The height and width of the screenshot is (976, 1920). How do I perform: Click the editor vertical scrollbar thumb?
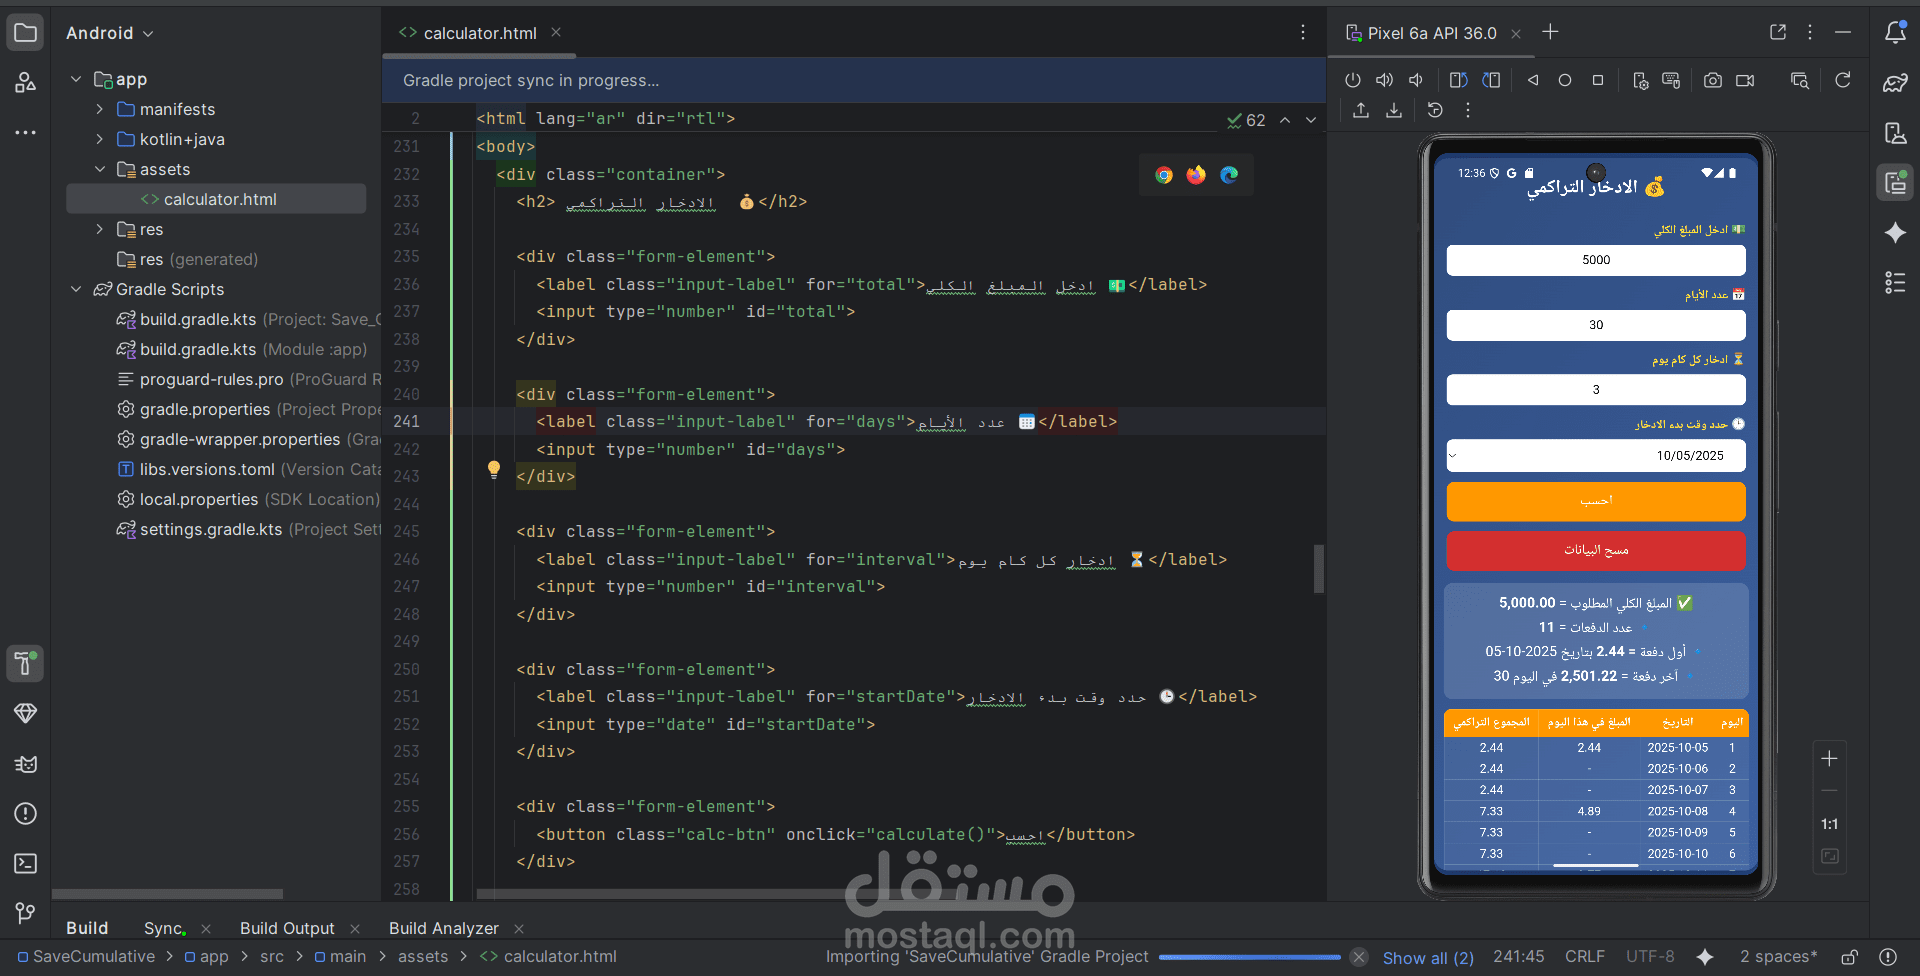click(x=1319, y=569)
